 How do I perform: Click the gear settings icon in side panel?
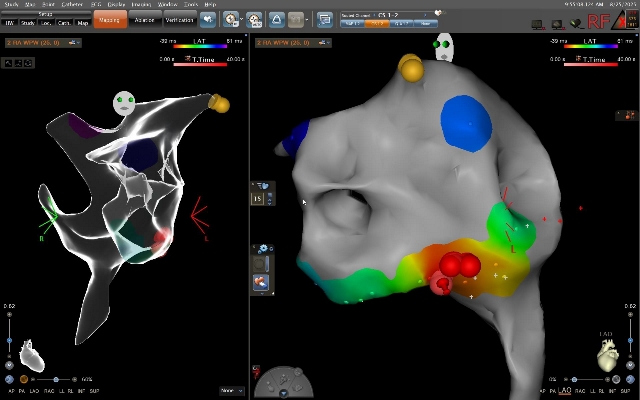click(x=263, y=248)
